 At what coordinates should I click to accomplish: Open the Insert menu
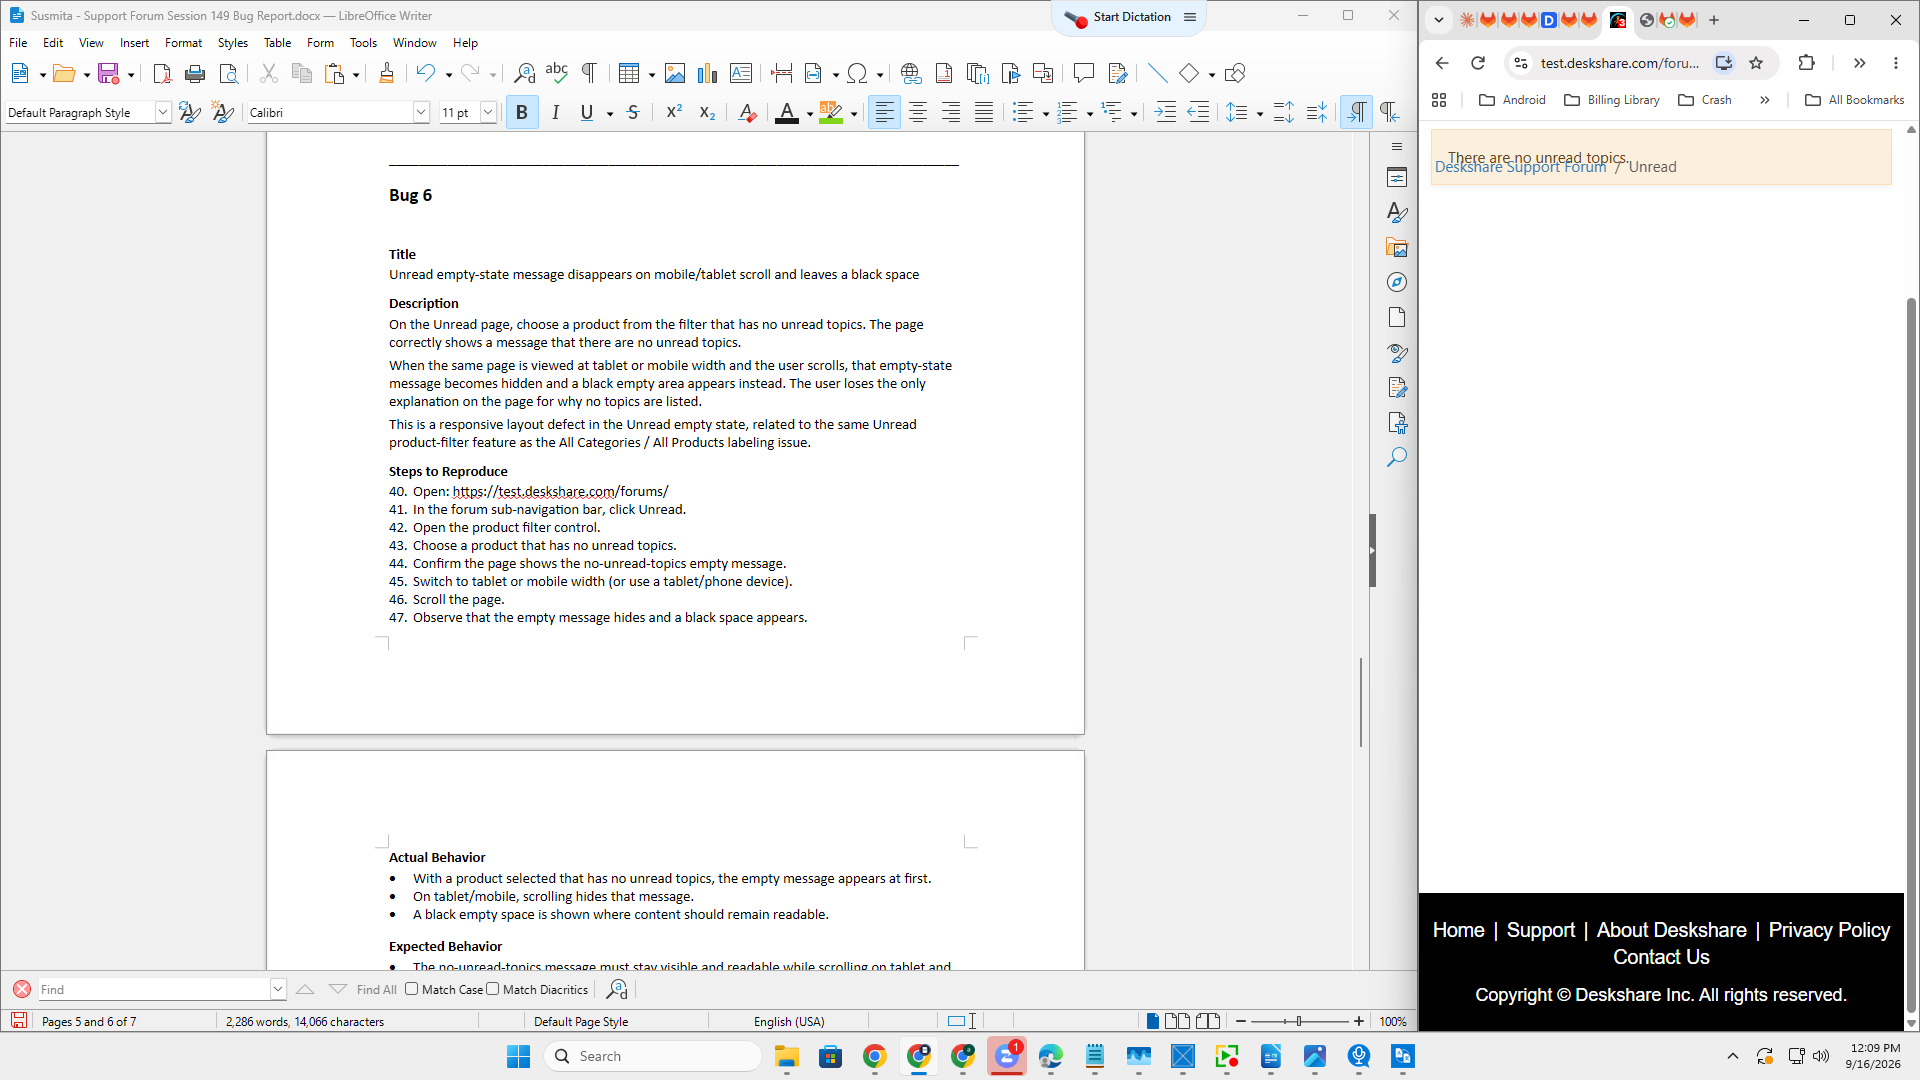point(134,43)
